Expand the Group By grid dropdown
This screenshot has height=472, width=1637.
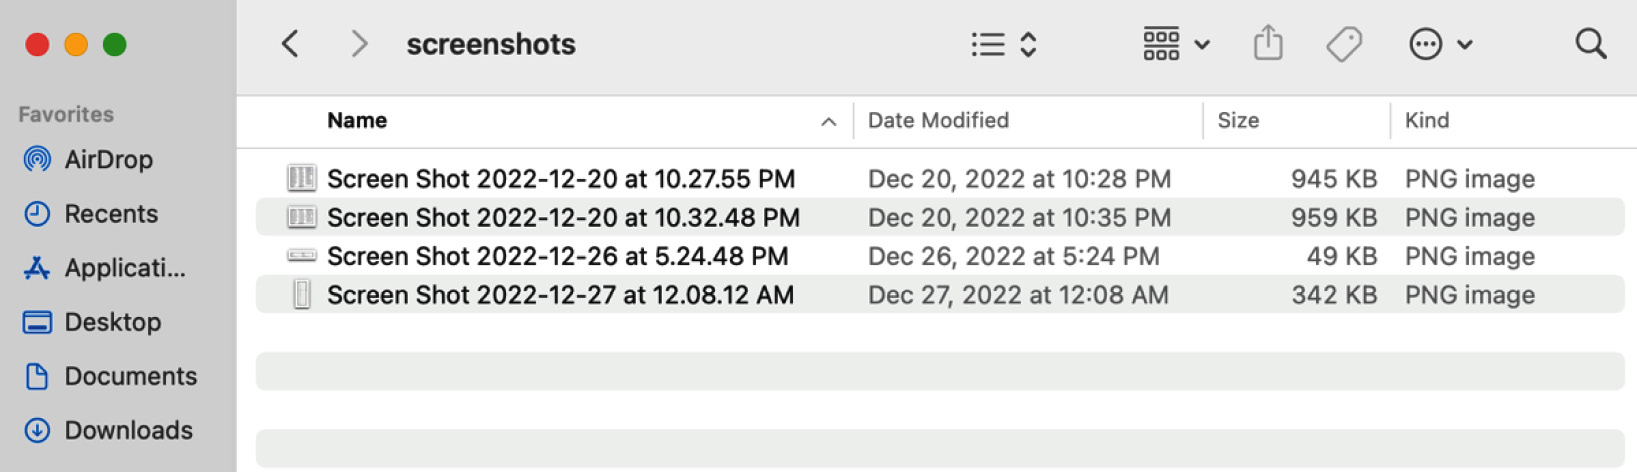pos(1176,44)
